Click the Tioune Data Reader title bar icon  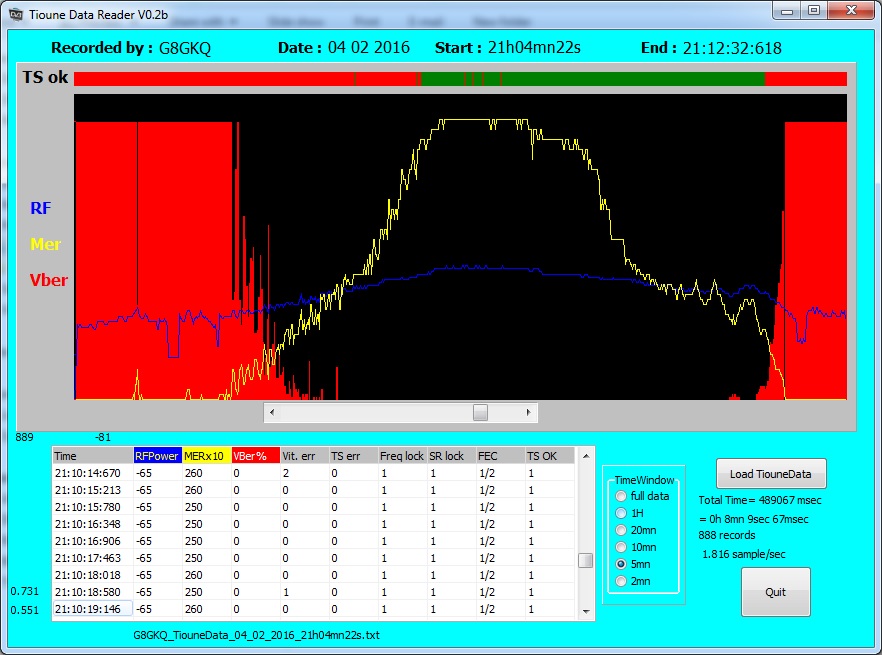(16, 15)
